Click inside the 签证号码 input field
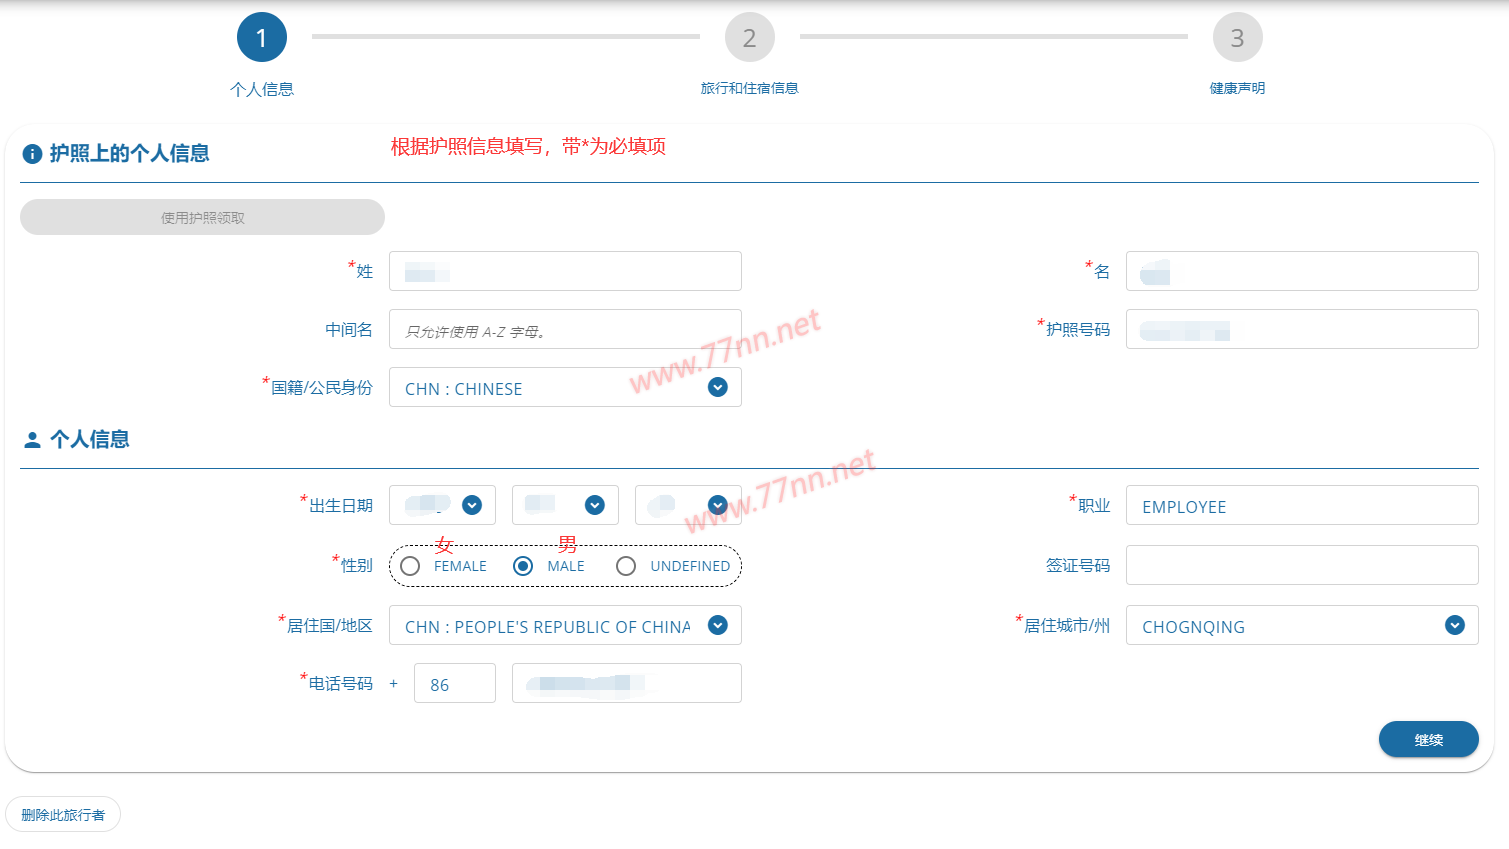Viewport: 1509px width, 849px height. click(1302, 565)
